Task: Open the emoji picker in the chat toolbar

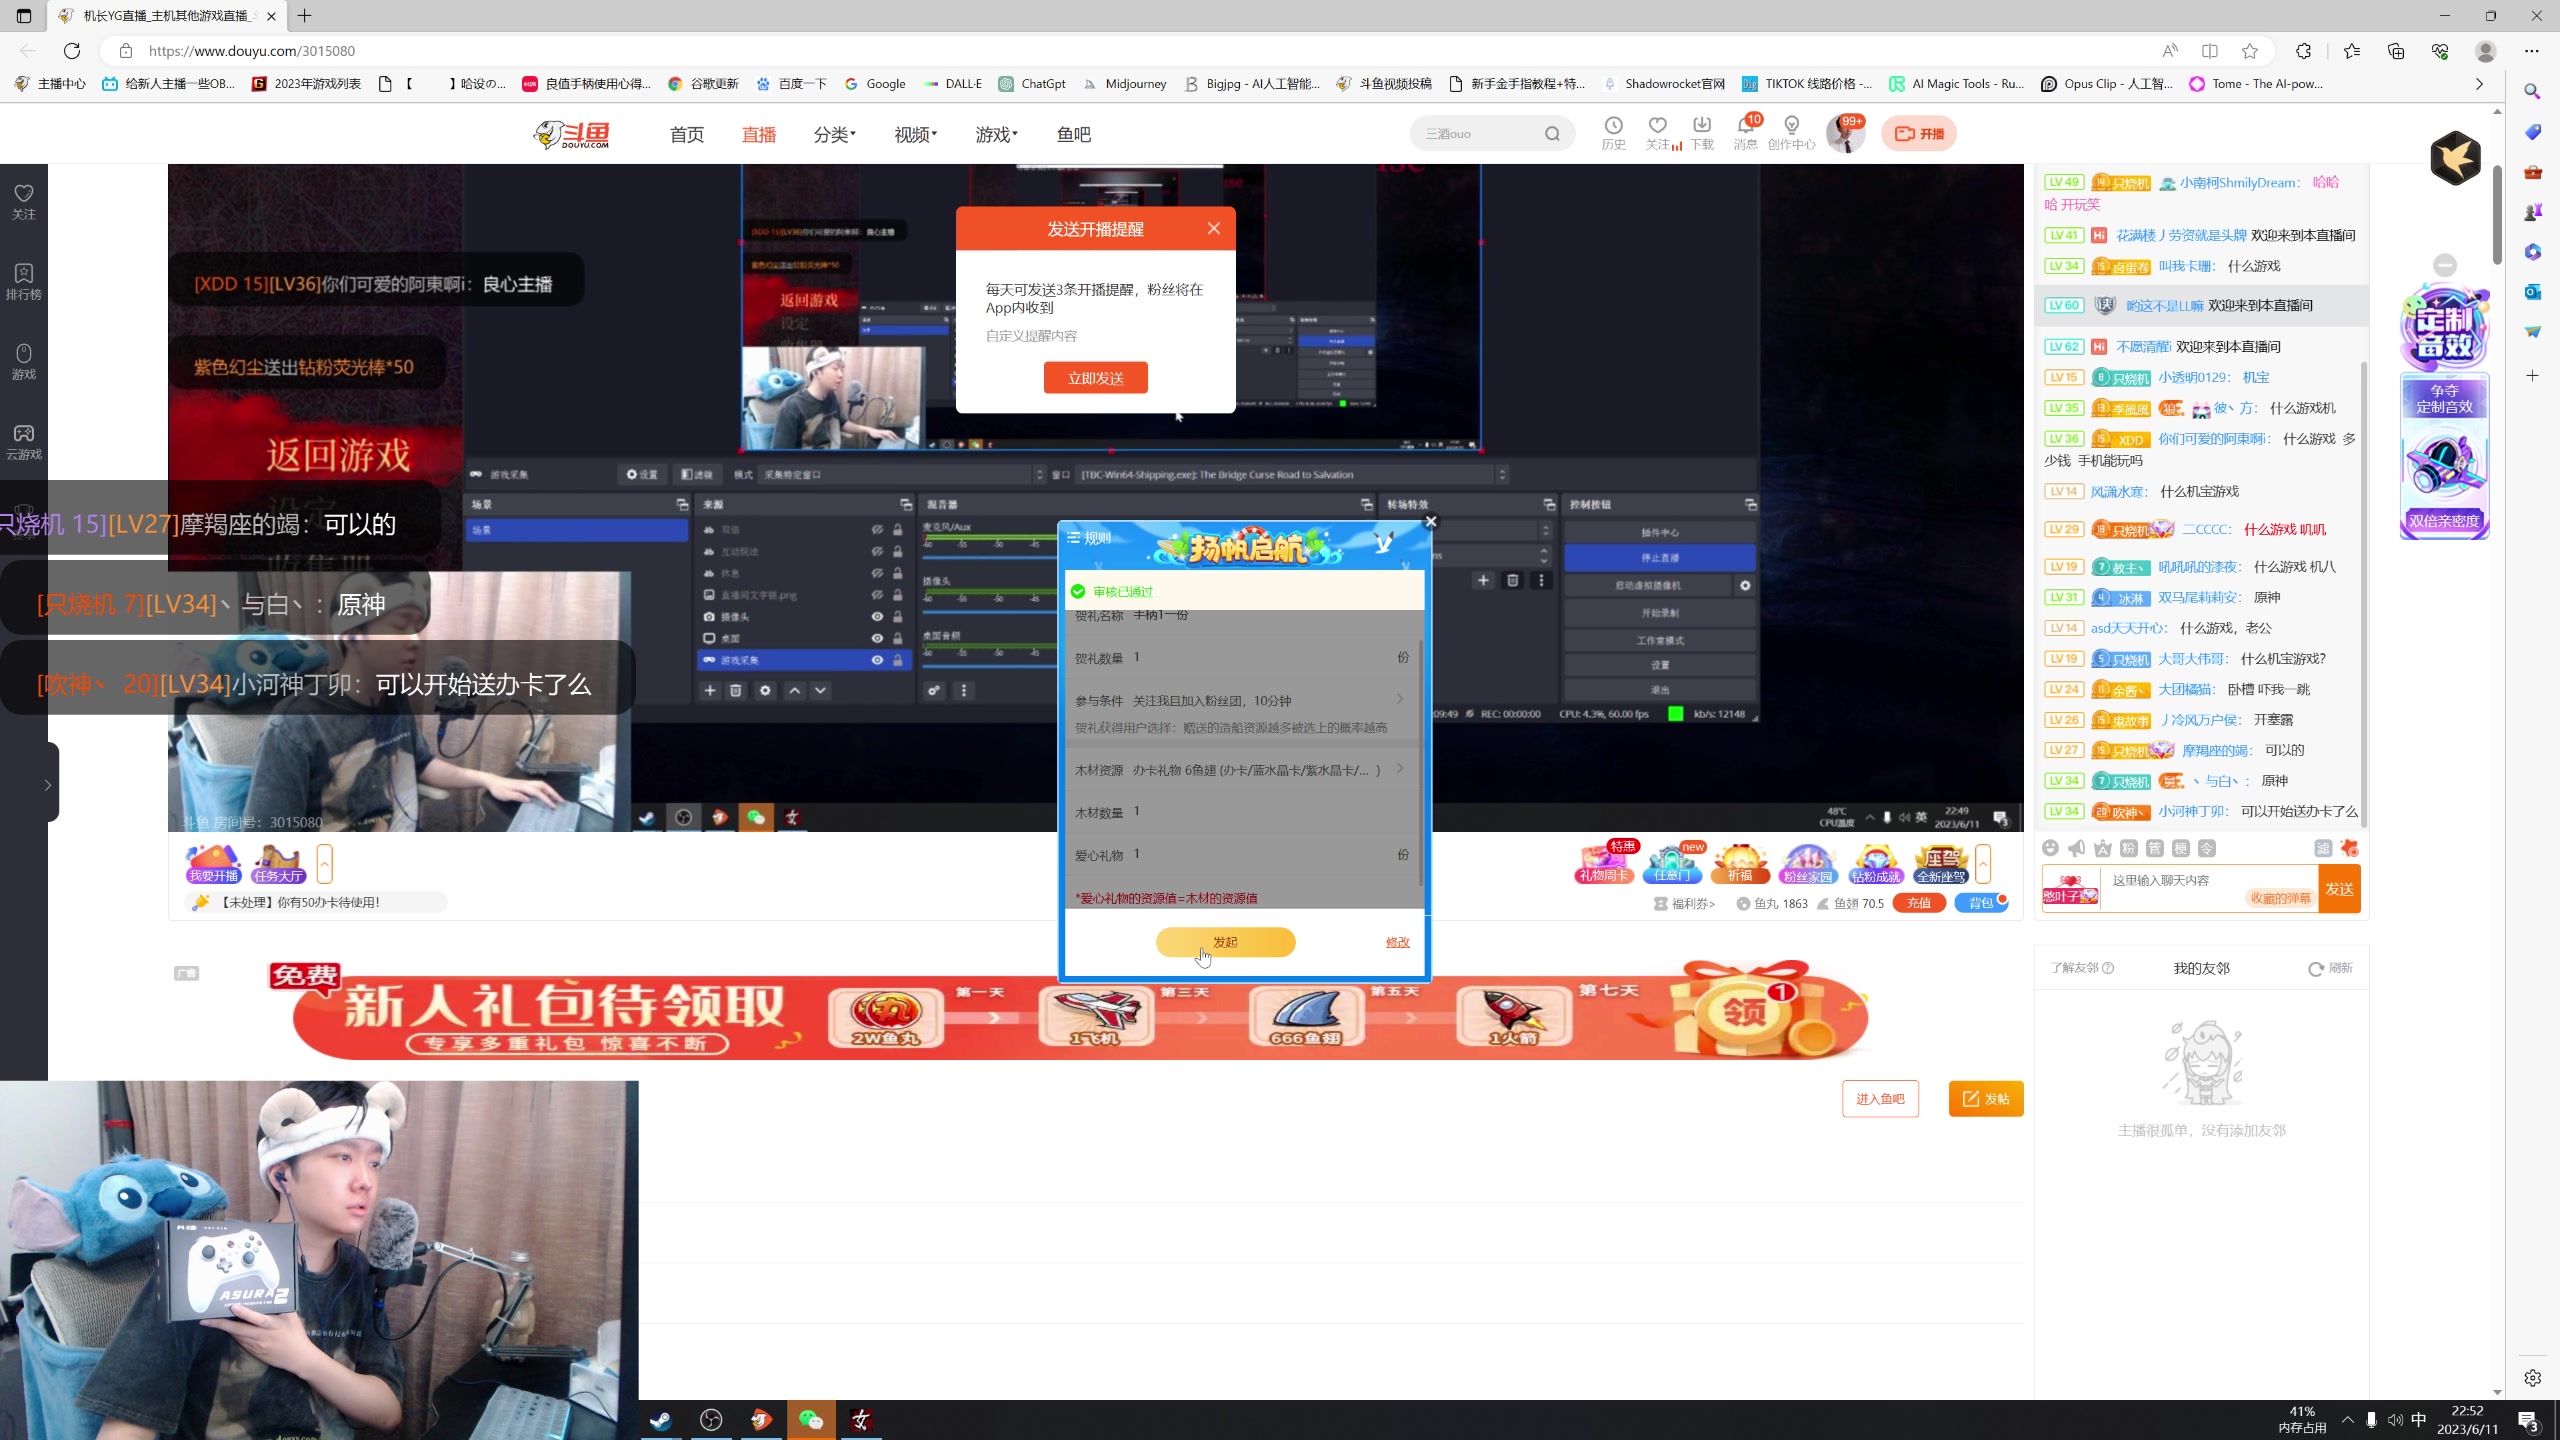Action: click(2051, 848)
